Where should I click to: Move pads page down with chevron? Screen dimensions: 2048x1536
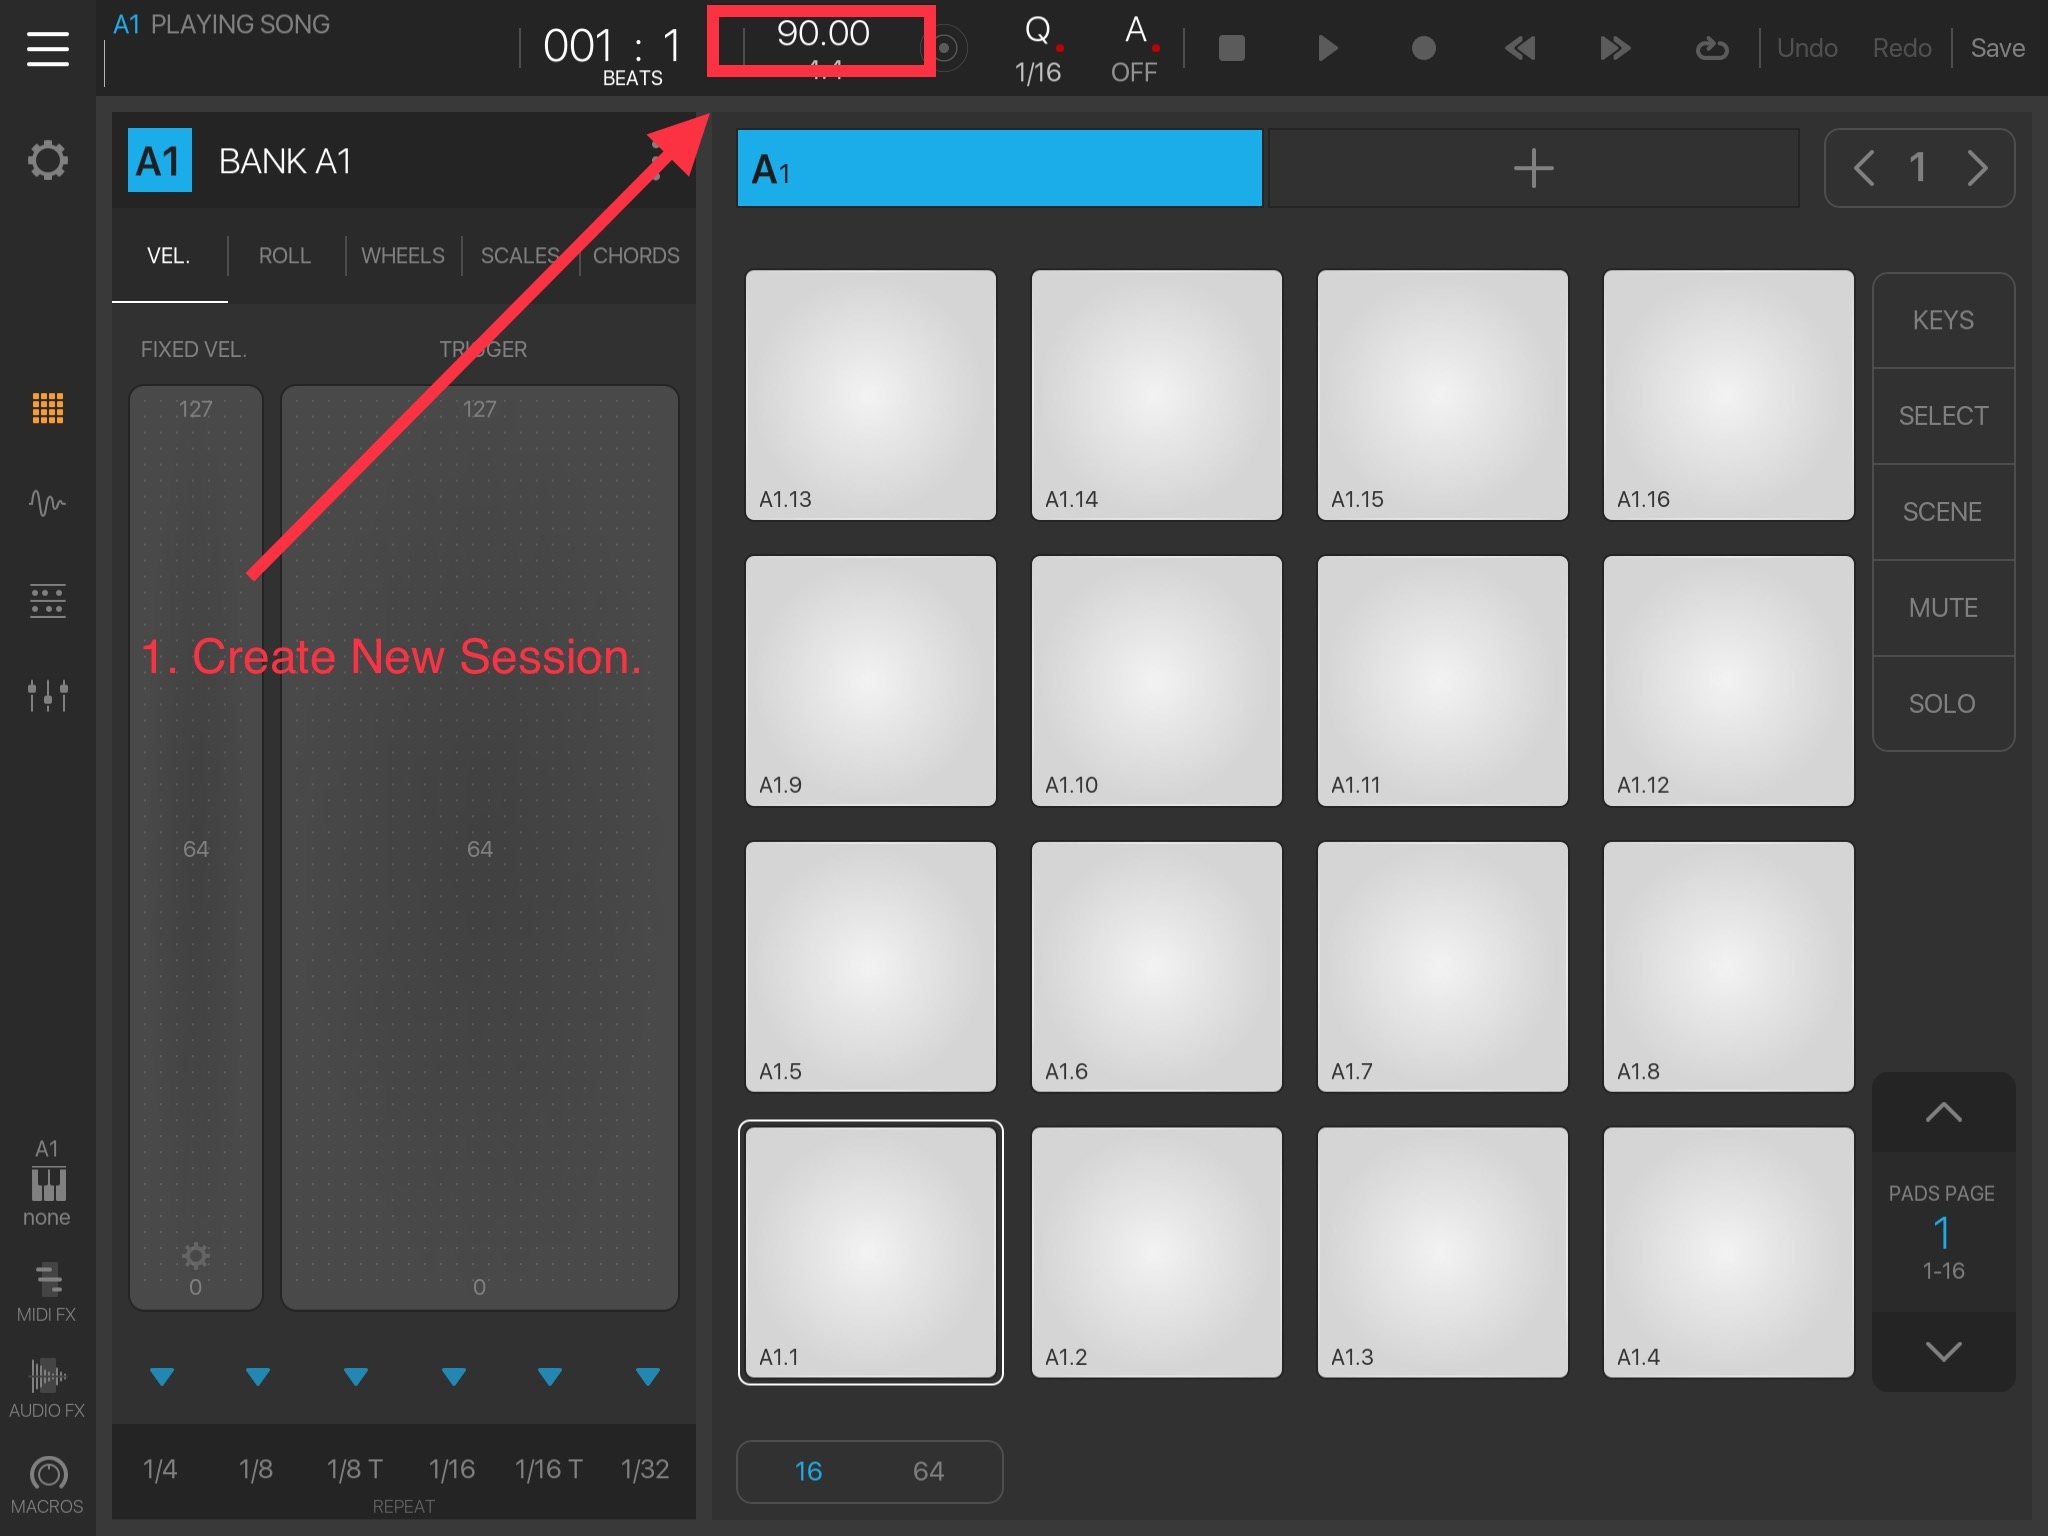coord(1943,1352)
